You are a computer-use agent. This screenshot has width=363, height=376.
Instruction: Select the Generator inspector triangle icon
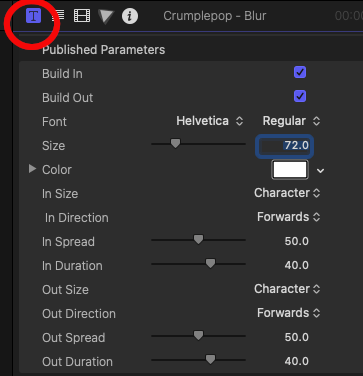[x=106, y=16]
